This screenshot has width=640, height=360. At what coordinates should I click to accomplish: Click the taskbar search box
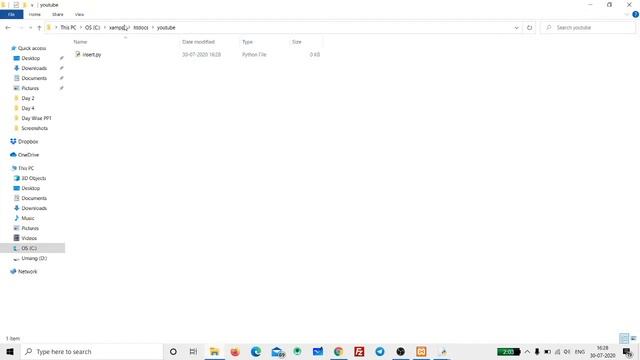click(92, 351)
